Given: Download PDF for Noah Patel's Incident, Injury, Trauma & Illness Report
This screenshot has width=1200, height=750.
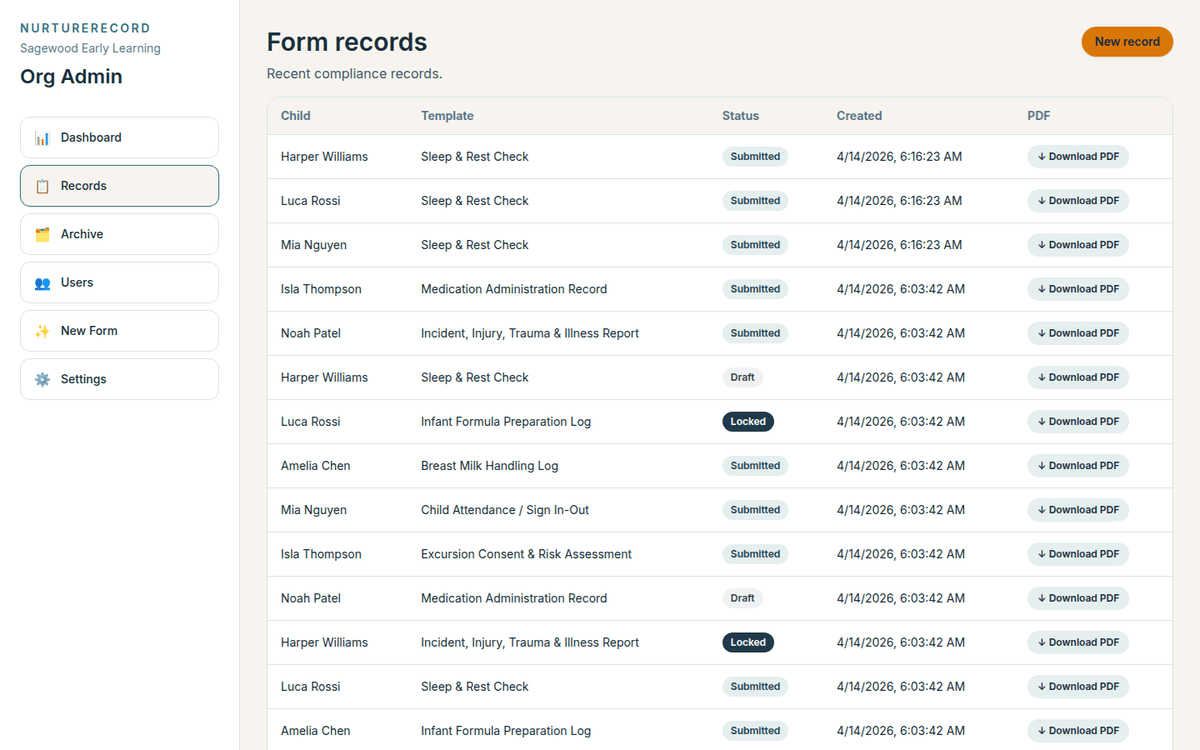Looking at the screenshot, I should [1078, 333].
